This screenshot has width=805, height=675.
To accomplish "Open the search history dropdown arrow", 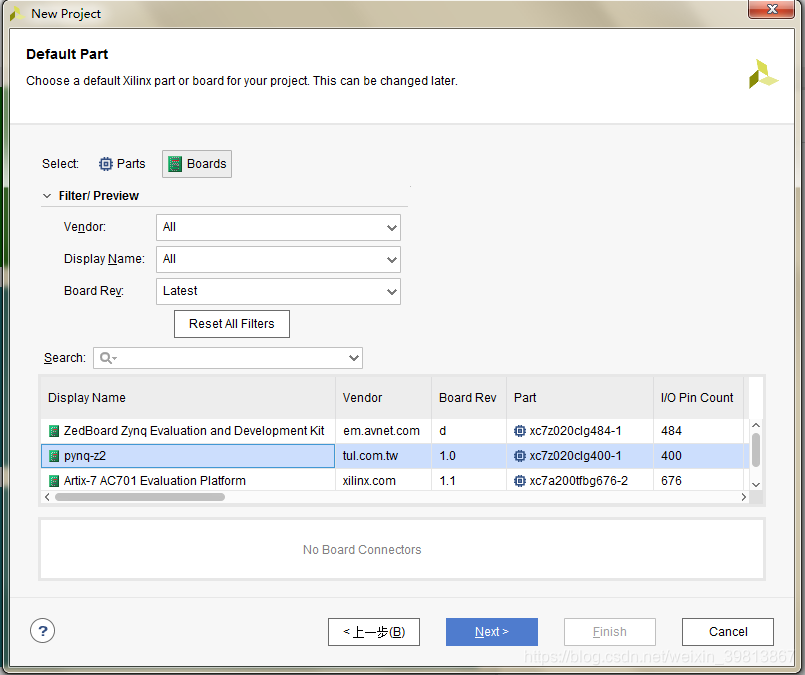I will 354,358.
